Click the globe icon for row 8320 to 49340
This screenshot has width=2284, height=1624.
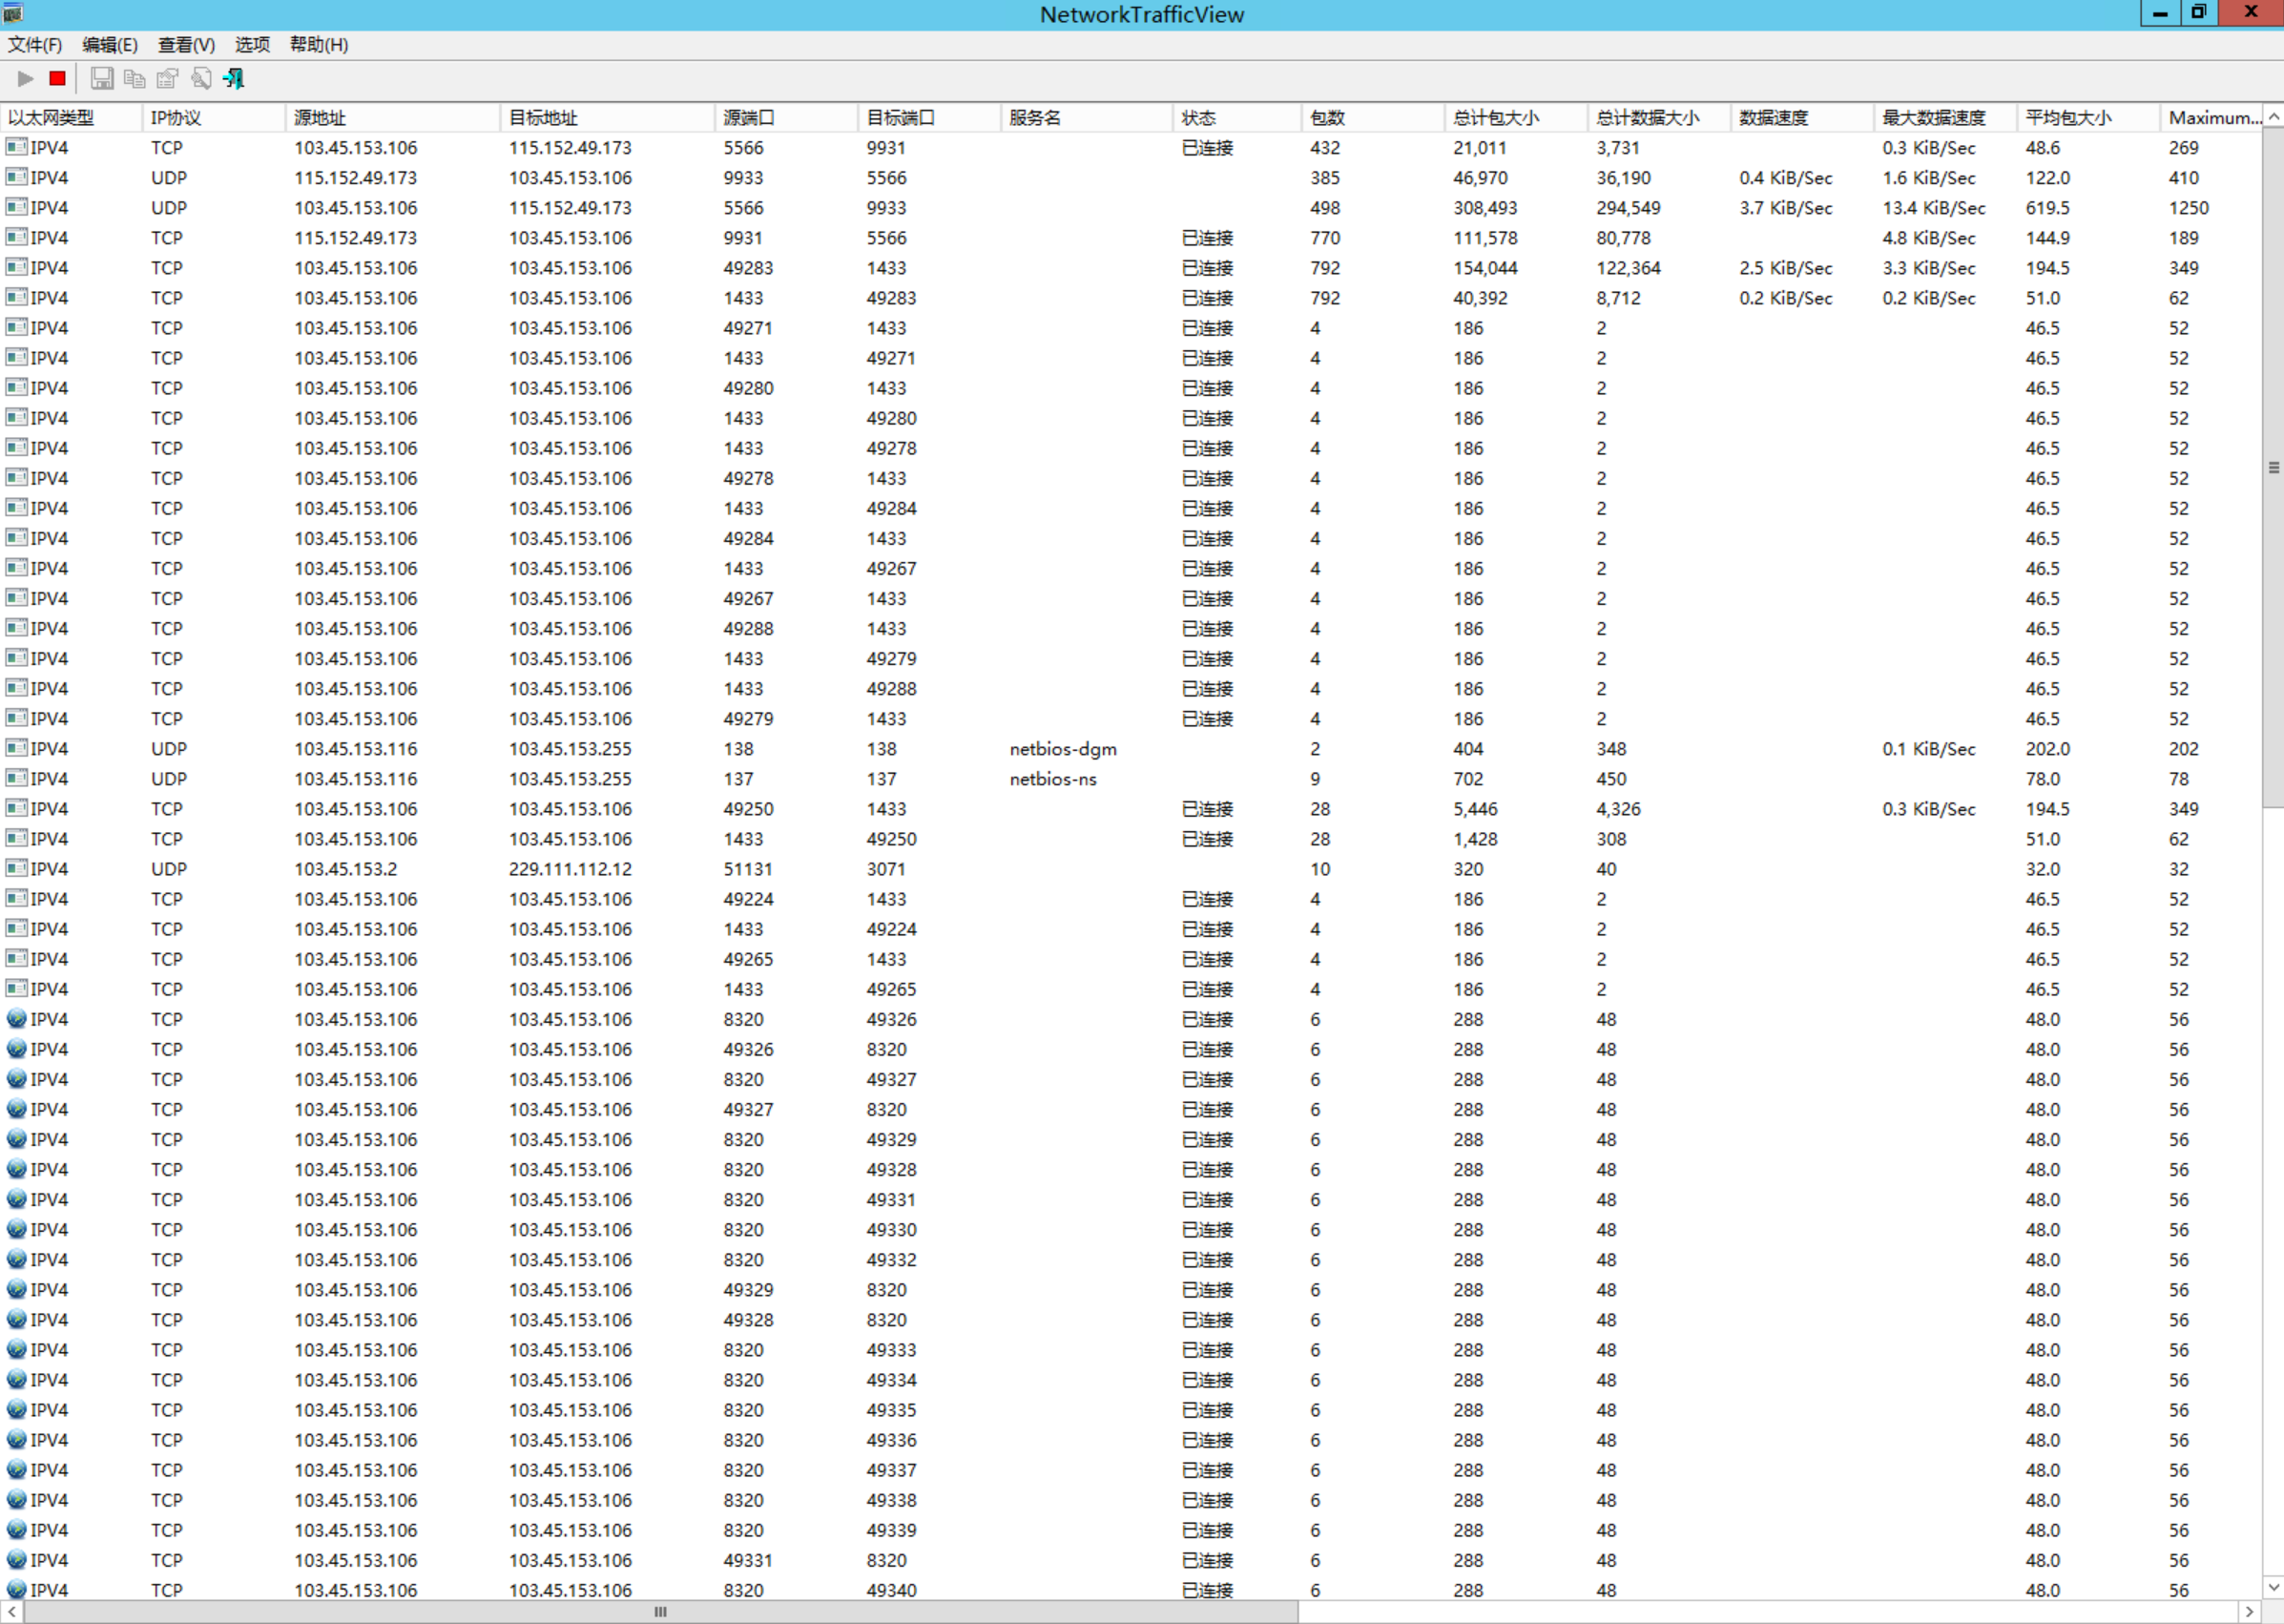click(16, 1589)
